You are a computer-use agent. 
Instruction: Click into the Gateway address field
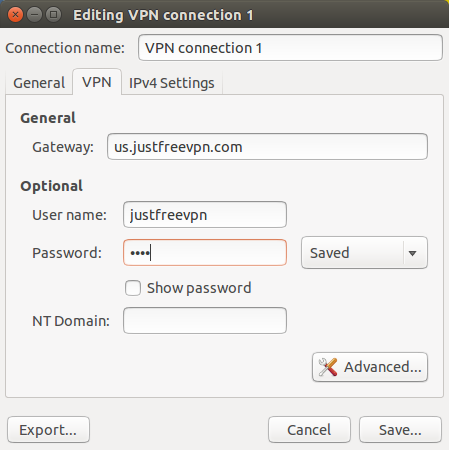point(267,147)
